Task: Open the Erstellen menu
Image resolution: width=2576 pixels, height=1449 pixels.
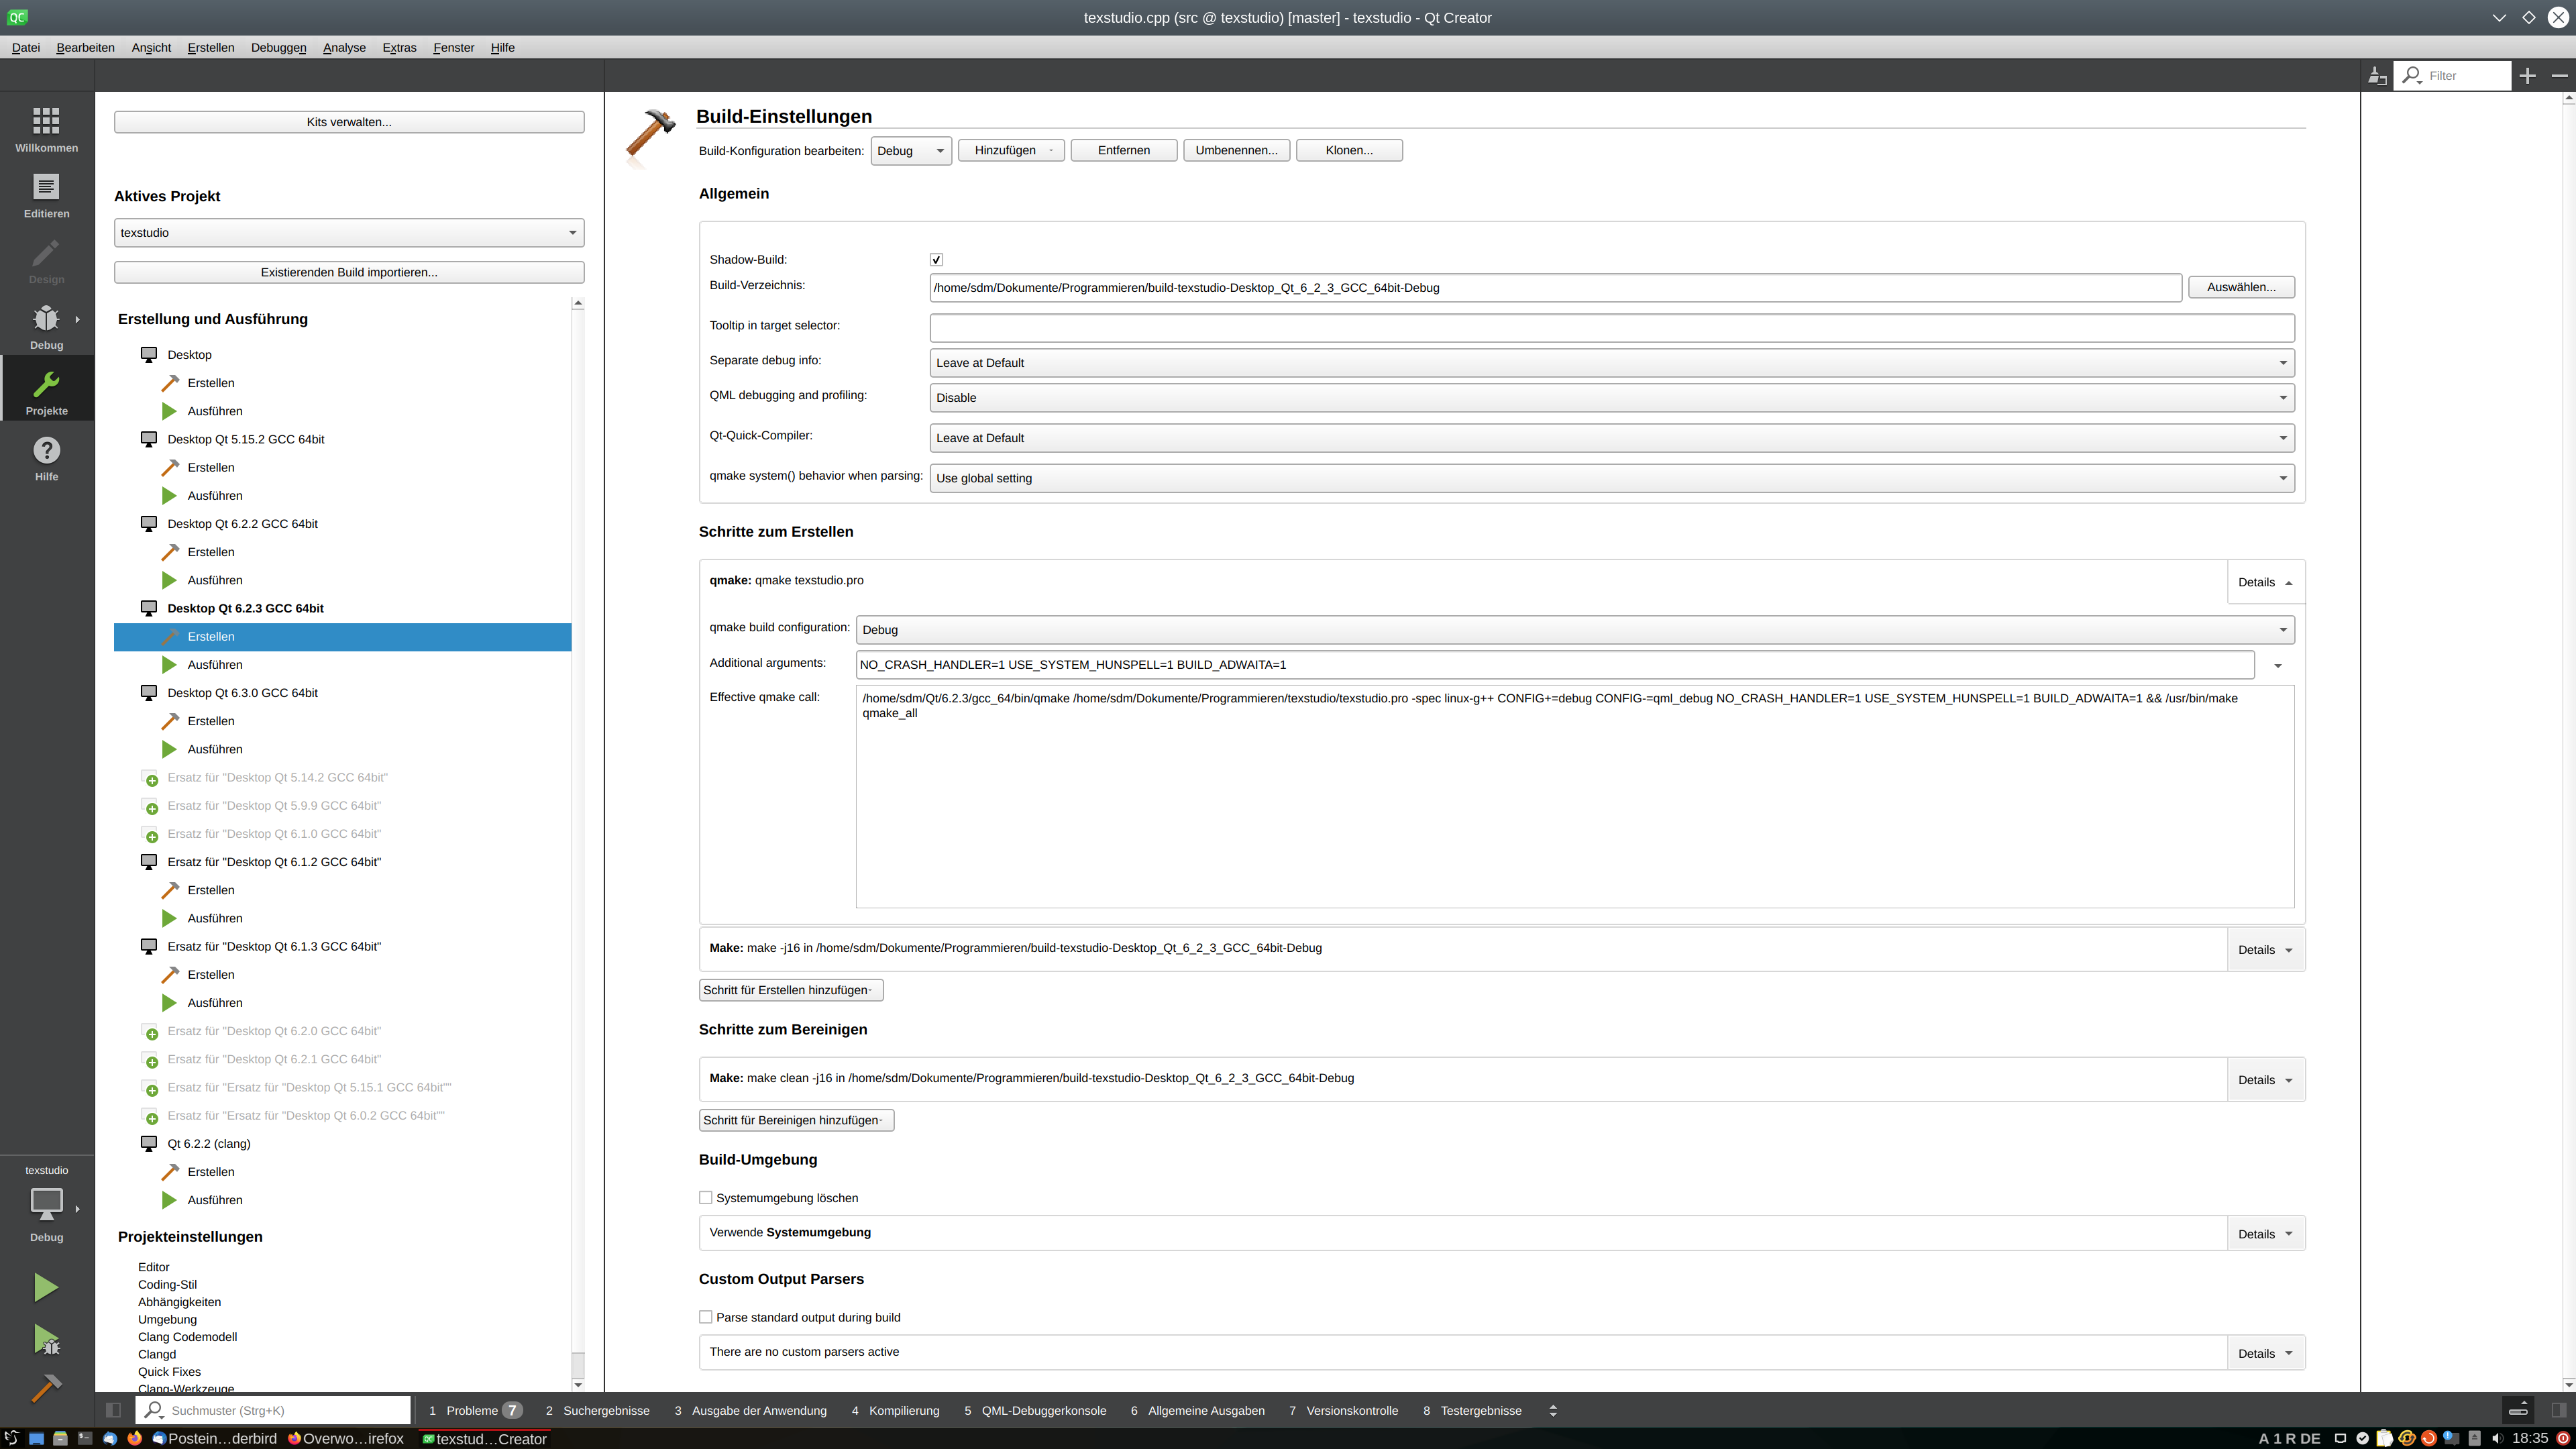Action: point(210,47)
